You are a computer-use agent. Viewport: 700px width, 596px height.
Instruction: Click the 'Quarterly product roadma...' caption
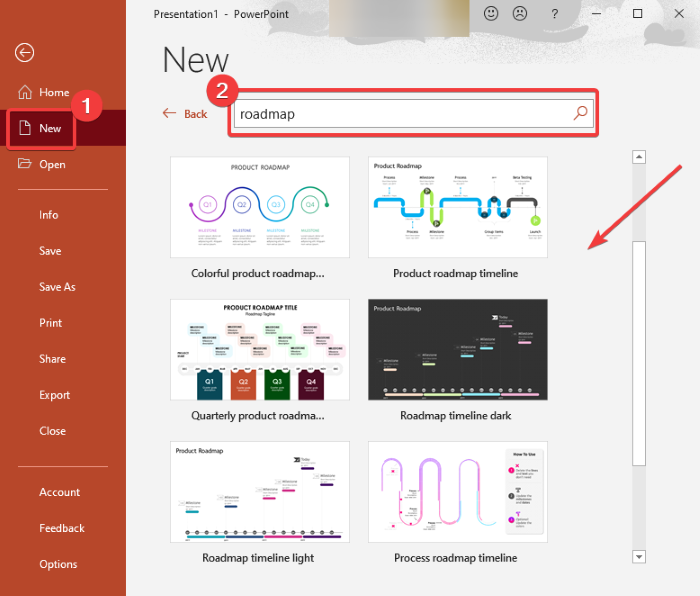(x=258, y=416)
